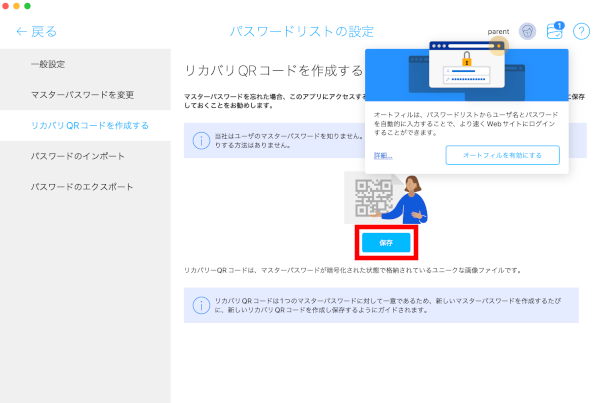
Task: Click the blue 保存 button
Action: [386, 243]
